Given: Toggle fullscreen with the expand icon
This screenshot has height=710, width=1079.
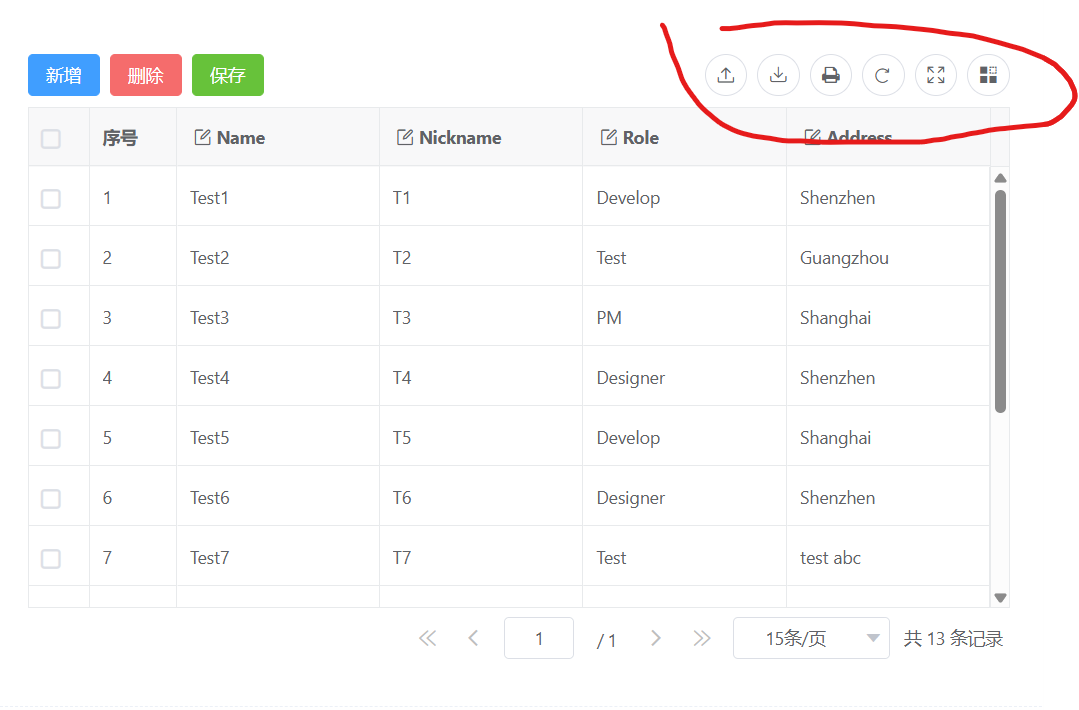Looking at the screenshot, I should [x=936, y=75].
